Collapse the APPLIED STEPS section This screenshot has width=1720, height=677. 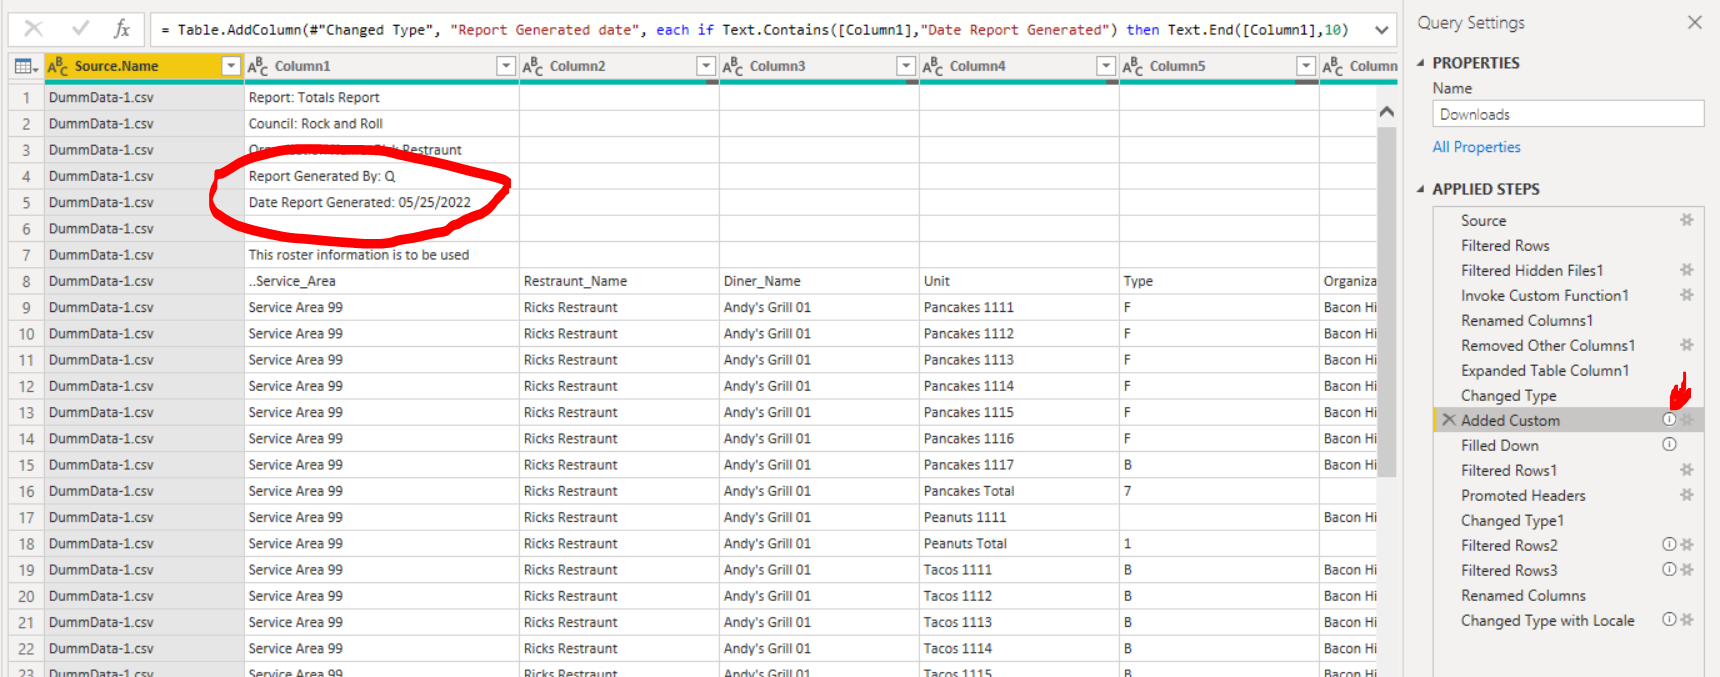(1421, 189)
